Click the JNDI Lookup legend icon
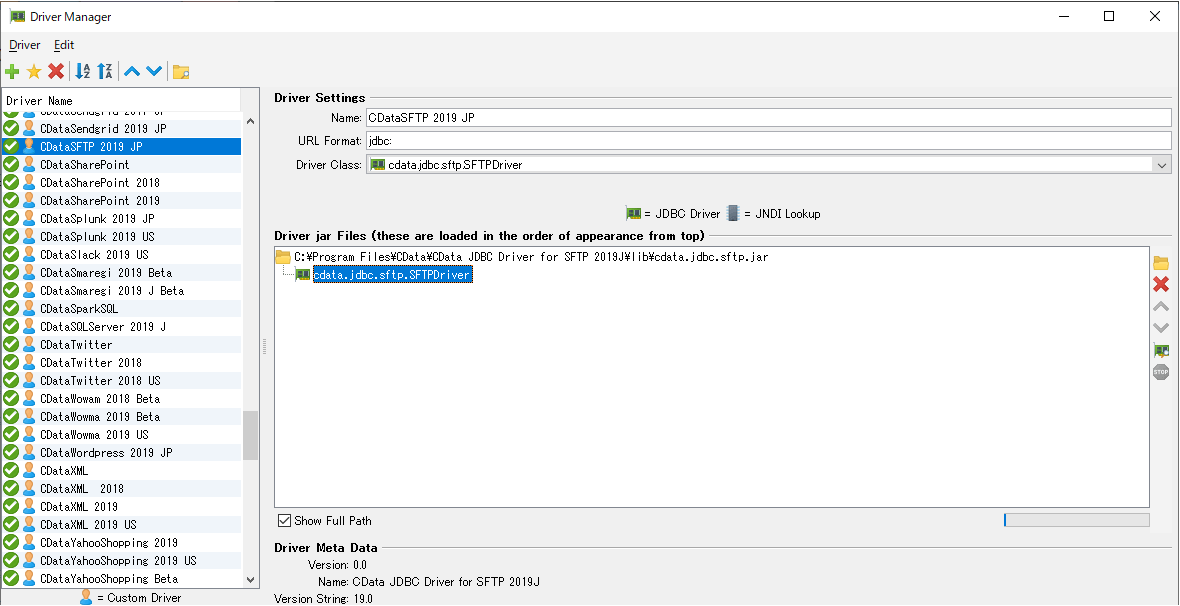This screenshot has width=1180, height=606. pyautogui.click(x=733, y=214)
